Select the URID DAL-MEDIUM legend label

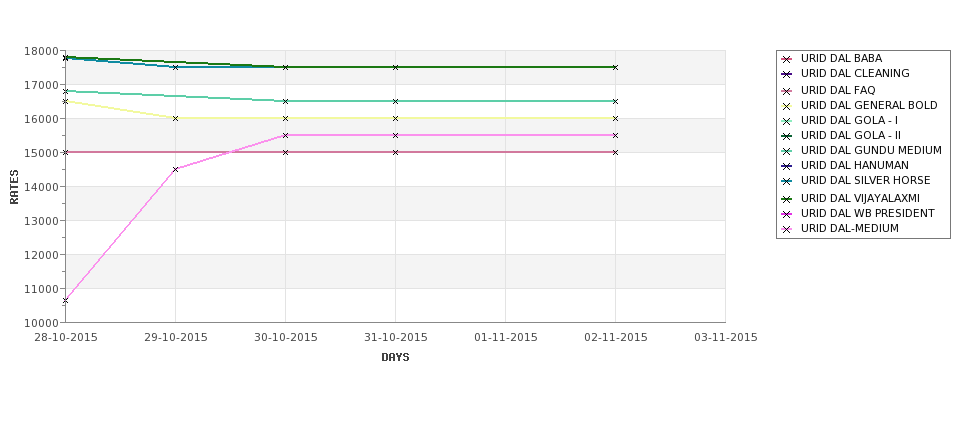849,229
